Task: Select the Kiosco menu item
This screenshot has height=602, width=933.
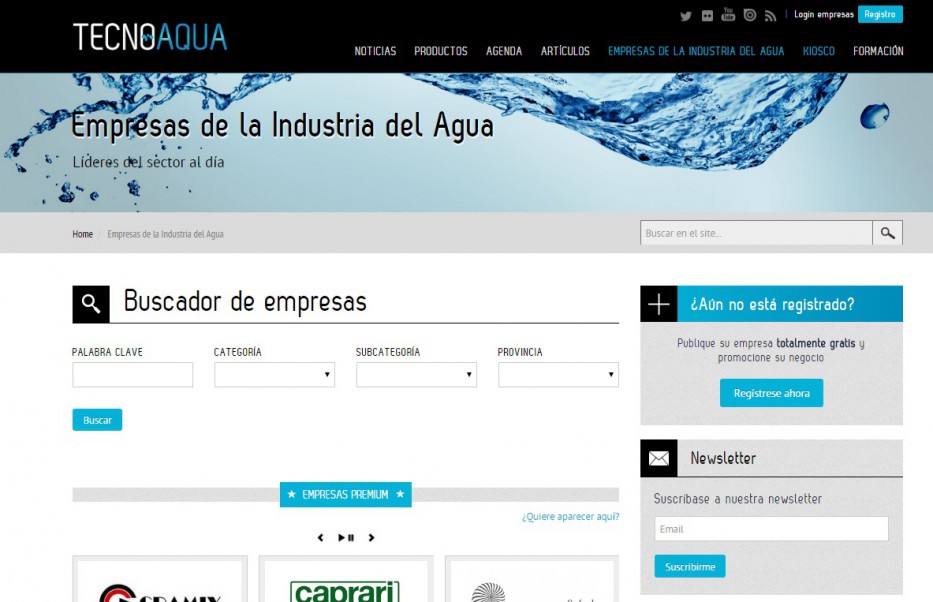Action: tap(818, 51)
